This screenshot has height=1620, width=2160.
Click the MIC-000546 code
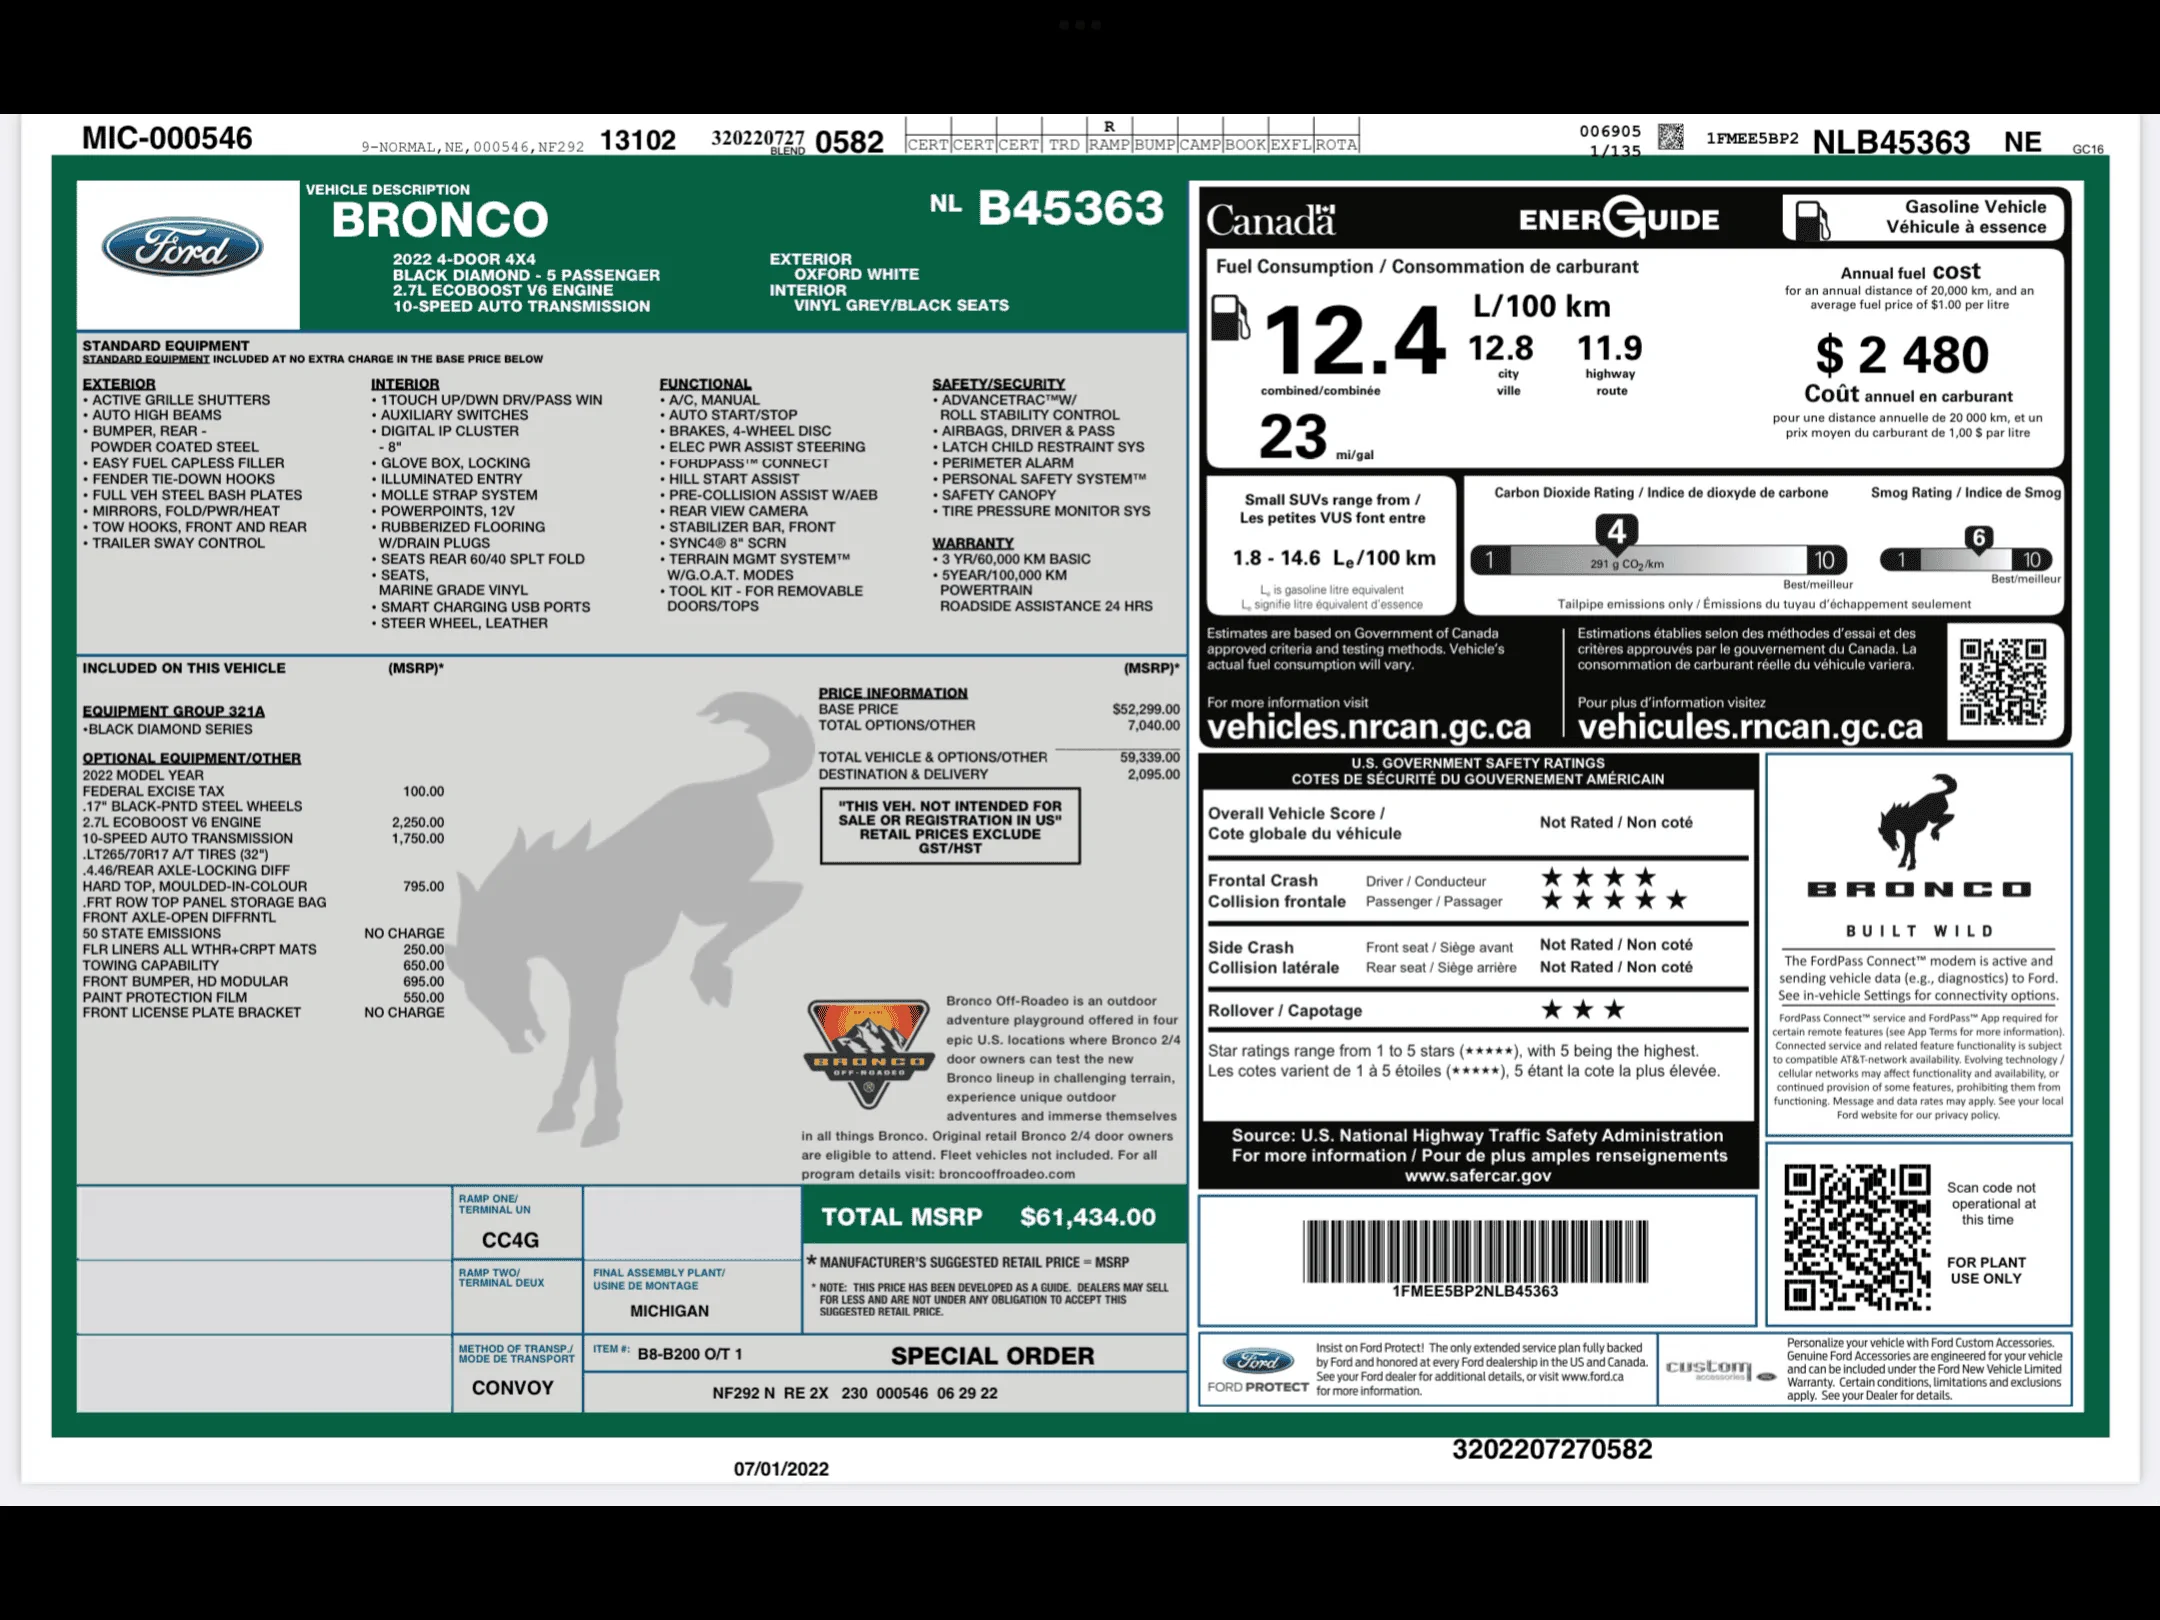[167, 138]
